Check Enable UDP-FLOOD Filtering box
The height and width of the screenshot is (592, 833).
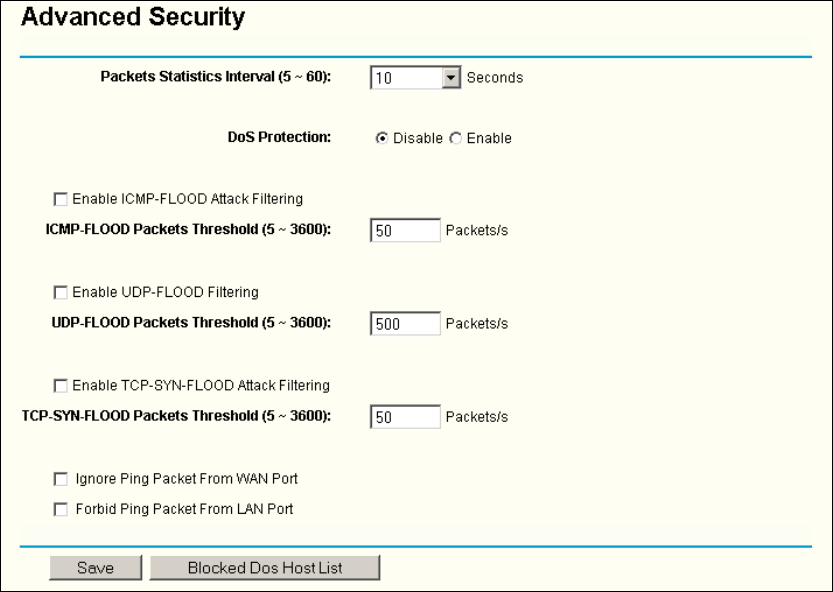62,293
